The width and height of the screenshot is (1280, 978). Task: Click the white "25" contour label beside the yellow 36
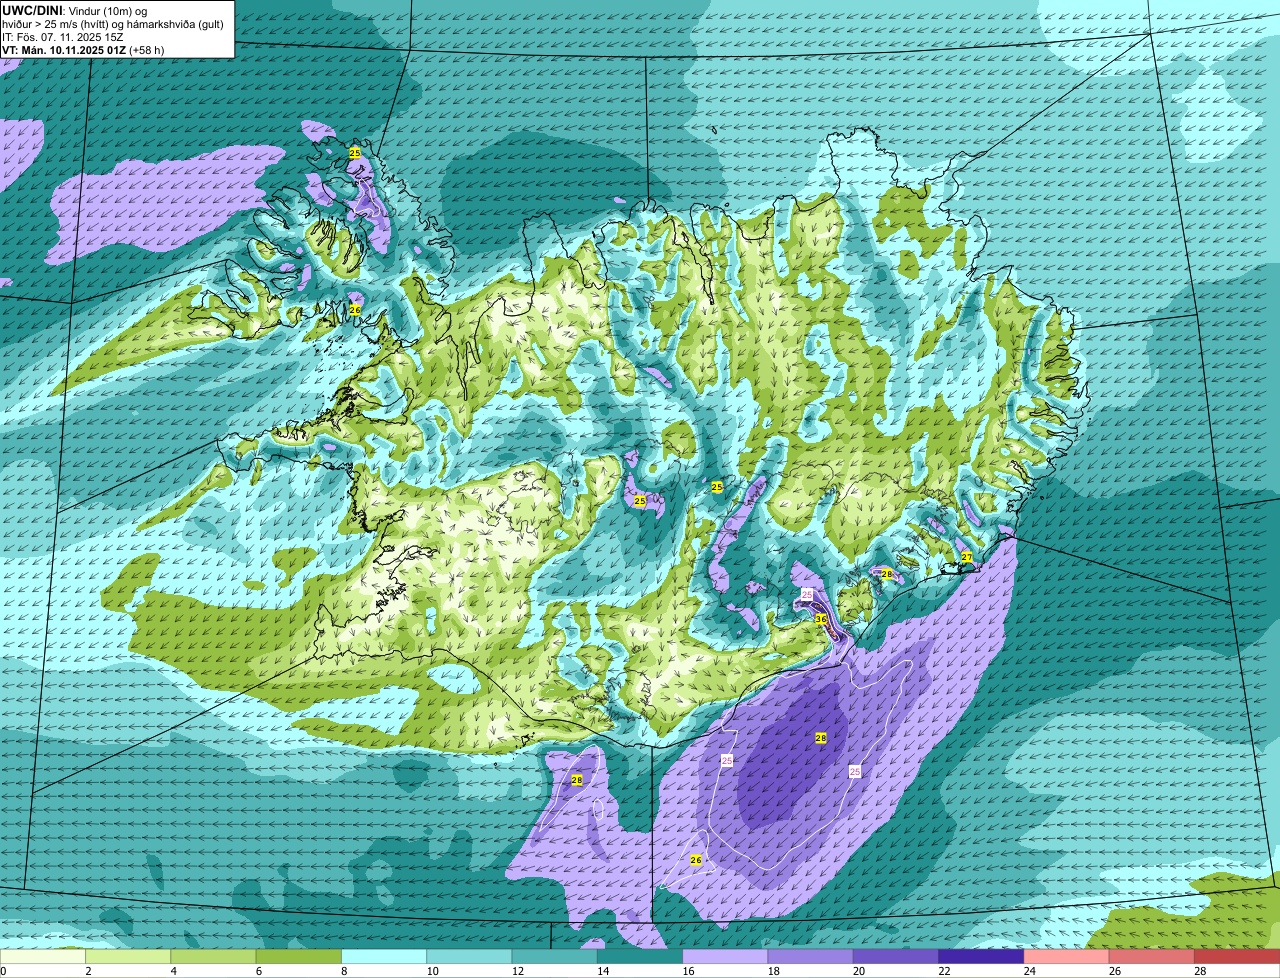point(807,595)
